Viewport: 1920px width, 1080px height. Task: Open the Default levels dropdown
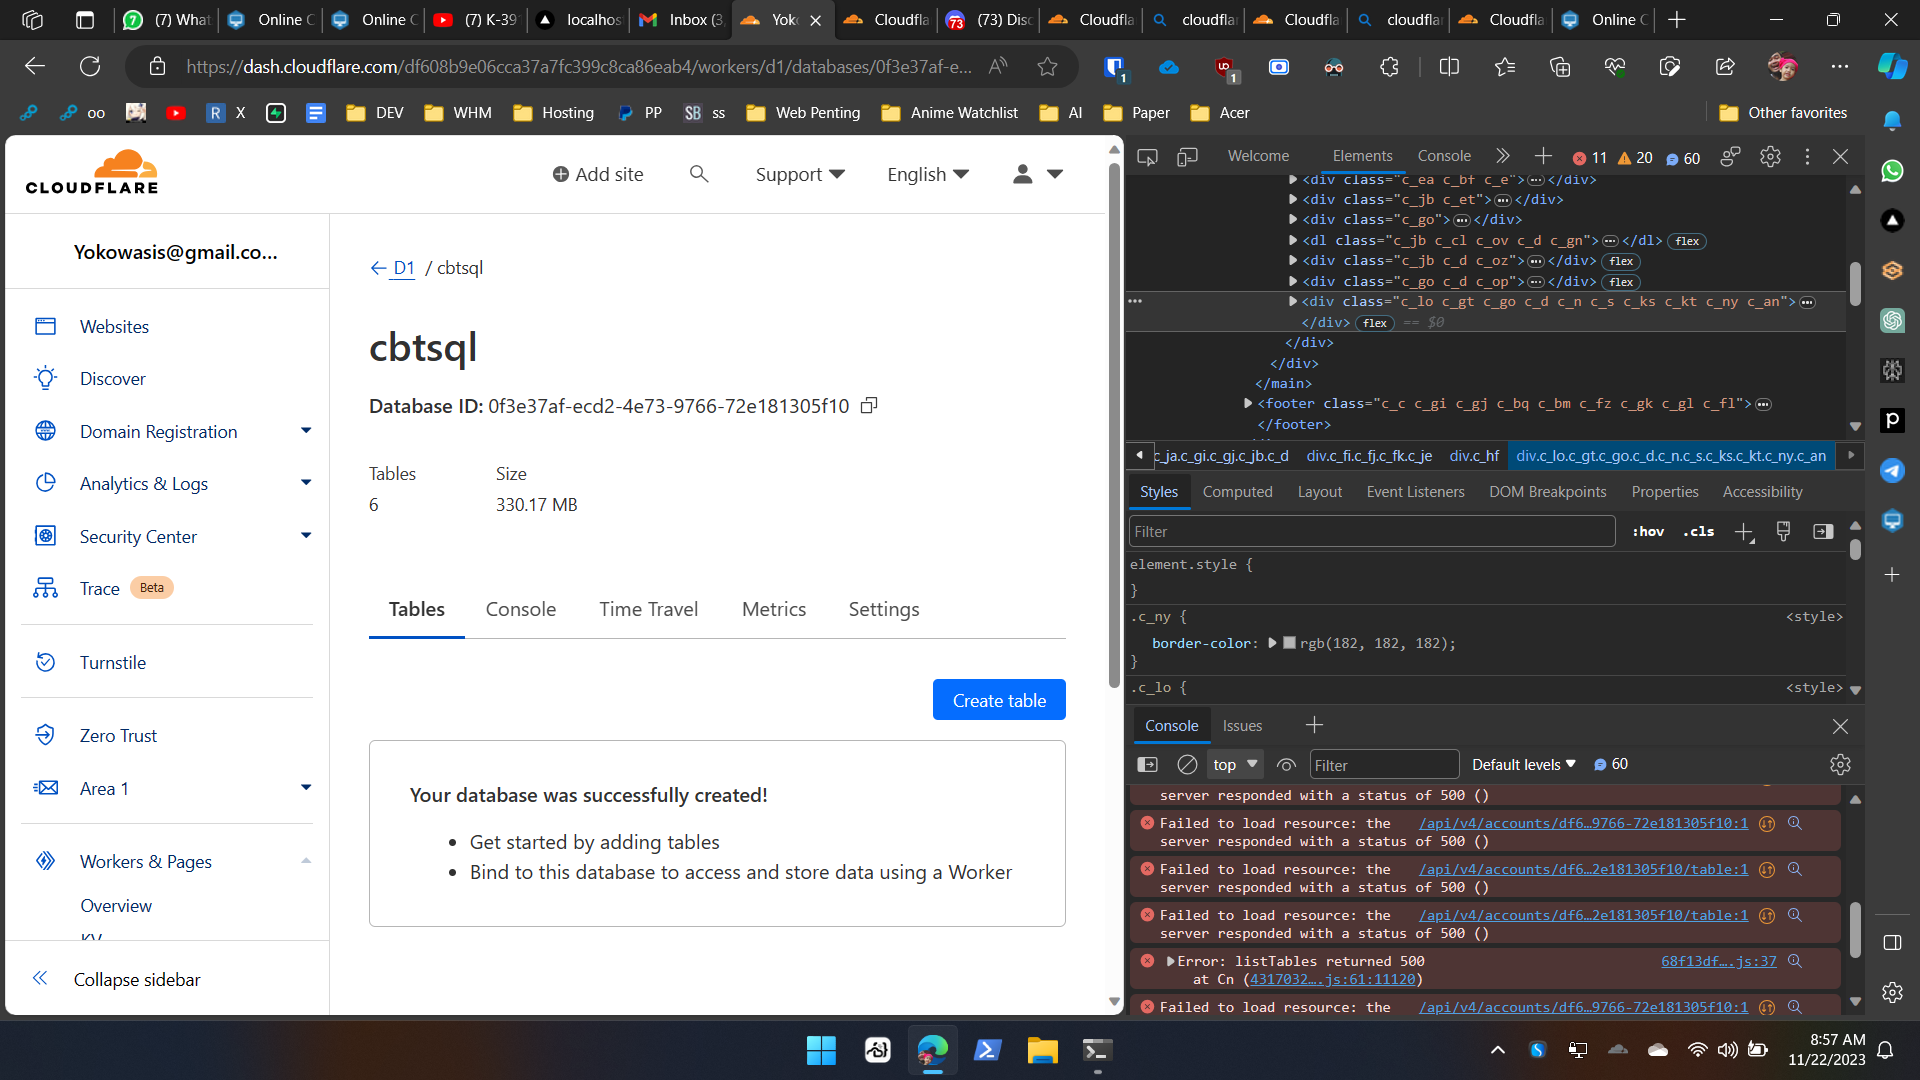tap(1523, 764)
